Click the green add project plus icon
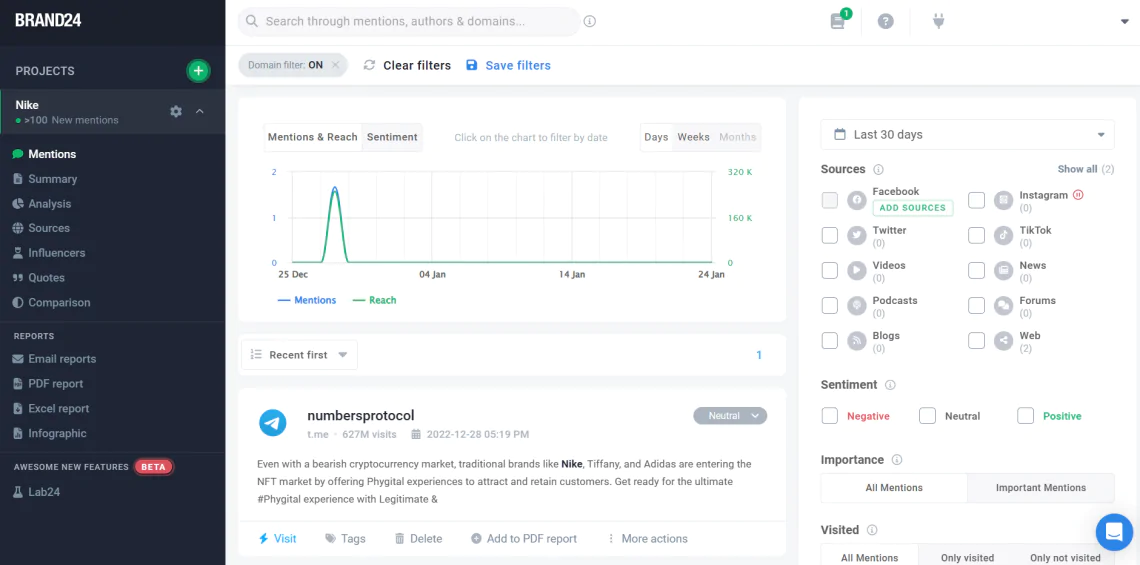 pyautogui.click(x=198, y=71)
